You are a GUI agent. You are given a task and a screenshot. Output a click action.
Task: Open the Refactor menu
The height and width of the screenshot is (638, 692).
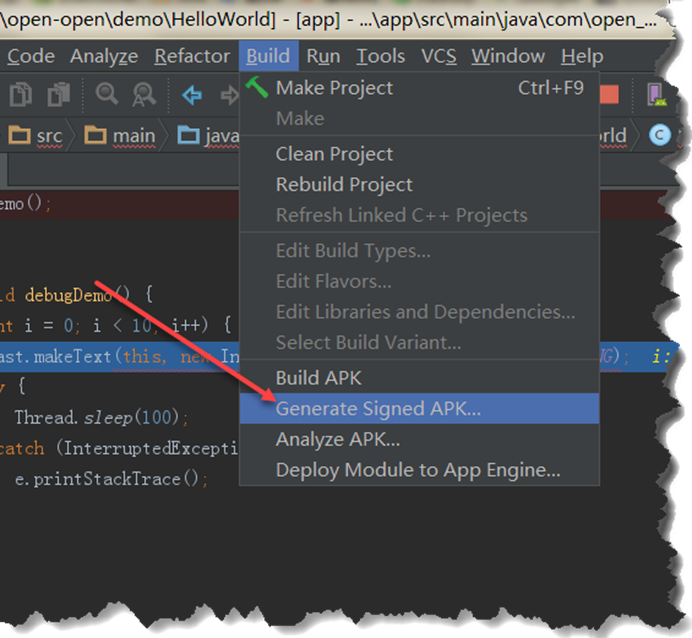coord(192,56)
